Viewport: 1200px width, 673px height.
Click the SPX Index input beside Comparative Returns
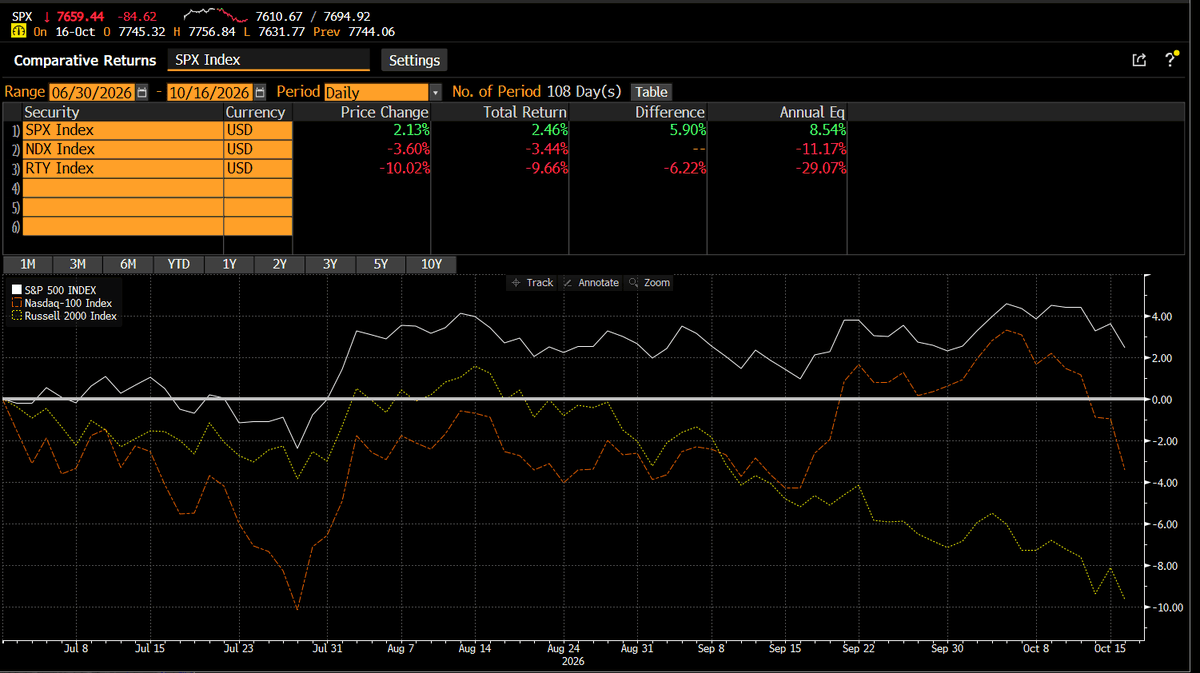tap(268, 60)
